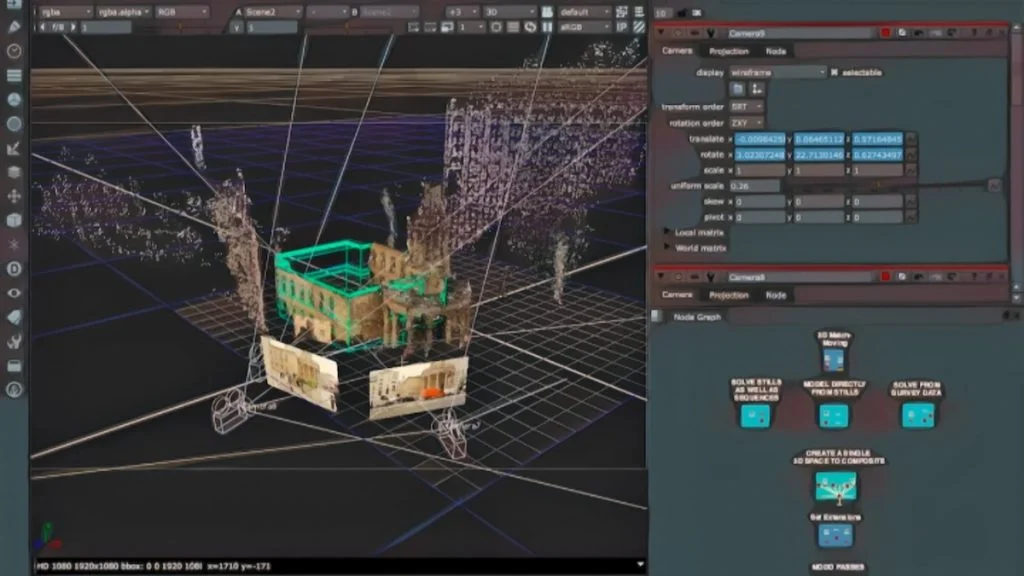Screen dimensions: 1024x576
Task: Switch to Projection tab in Camera9 panel
Action: [729, 51]
